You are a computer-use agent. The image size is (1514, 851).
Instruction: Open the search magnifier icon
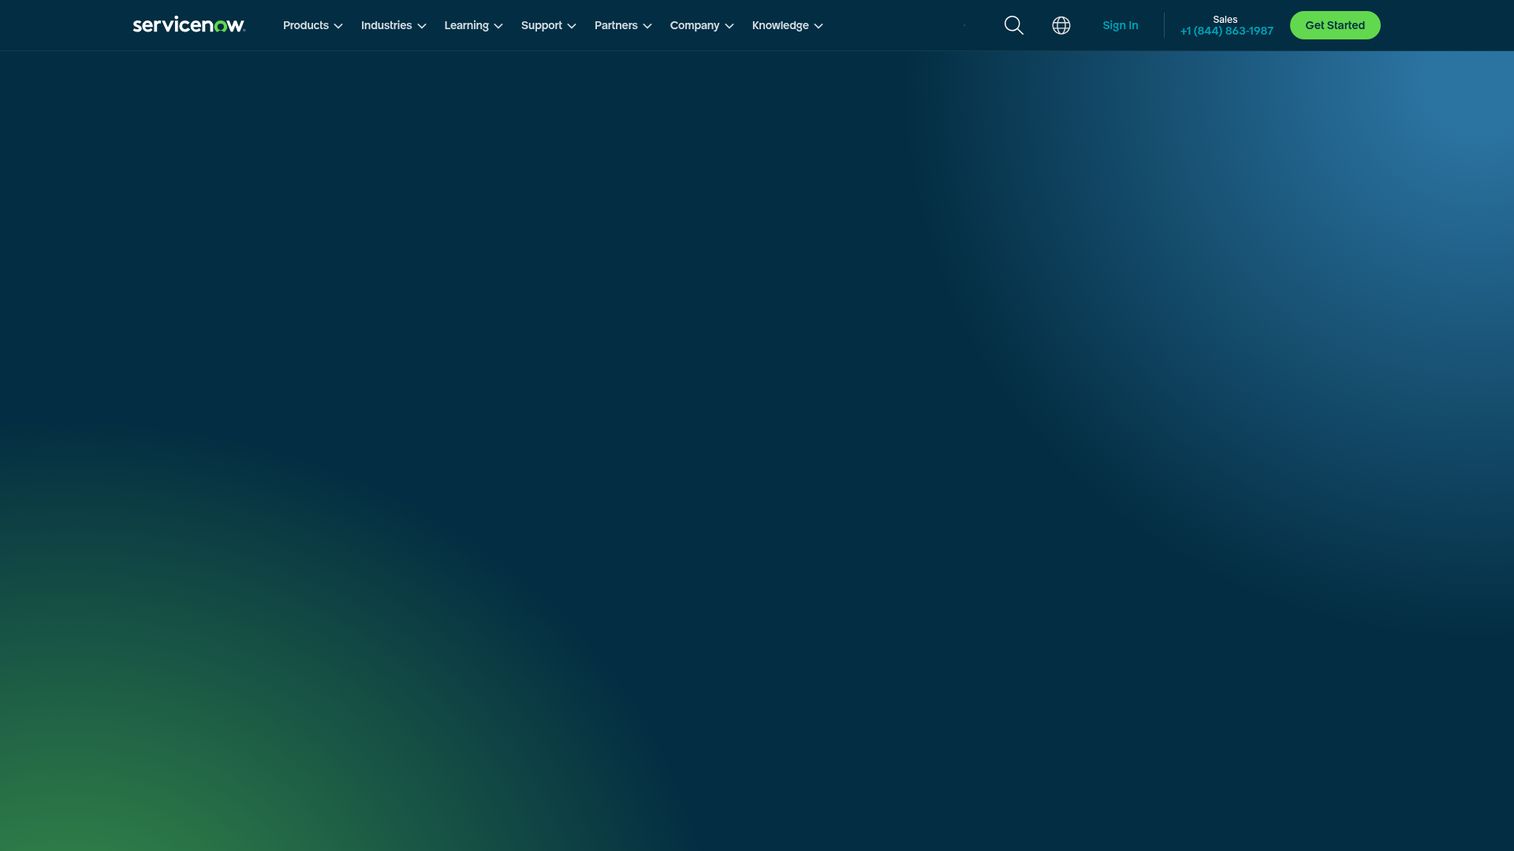(1013, 25)
